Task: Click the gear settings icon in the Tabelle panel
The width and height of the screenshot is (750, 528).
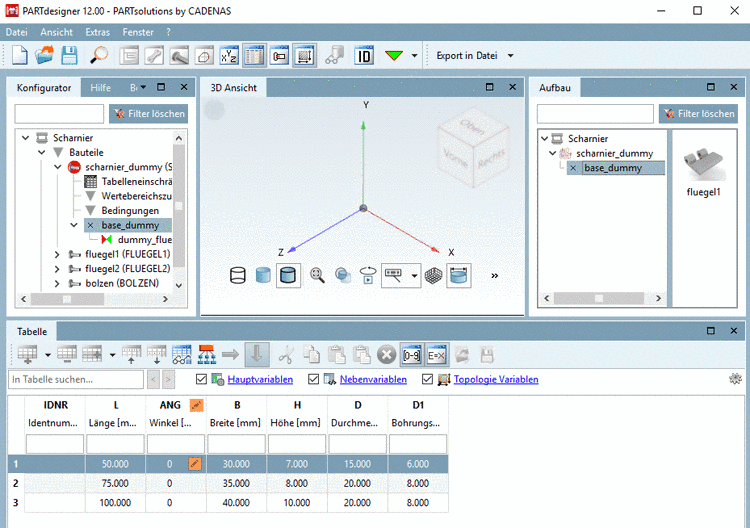Action: [735, 379]
